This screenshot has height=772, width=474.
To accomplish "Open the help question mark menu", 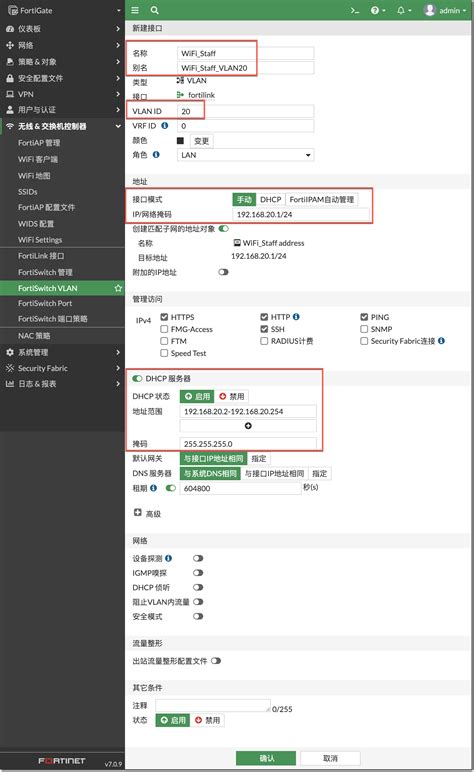I will coord(377,10).
